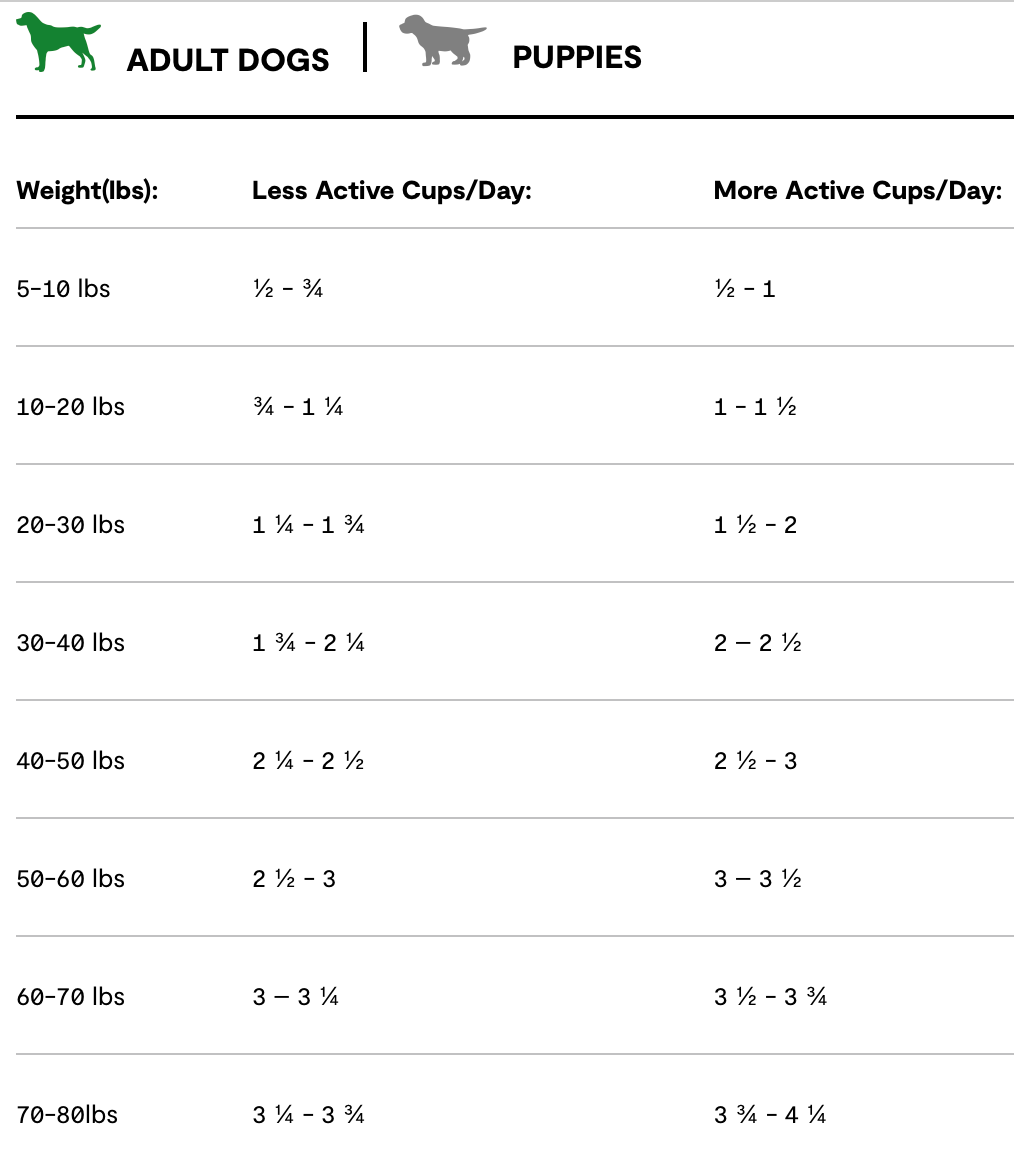Image resolution: width=1014 pixels, height=1166 pixels.
Task: Select the less active value 2 ¼ - 2 ½
Action: [308, 761]
